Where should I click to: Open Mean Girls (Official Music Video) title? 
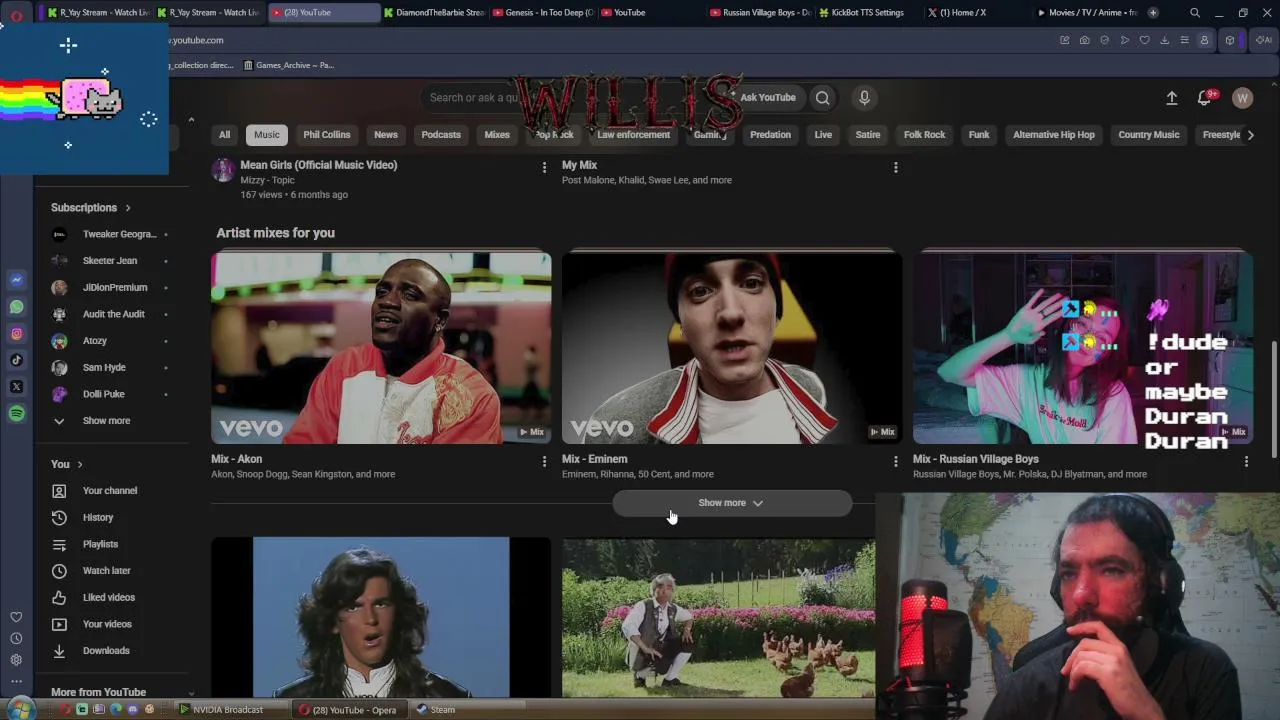(319, 165)
